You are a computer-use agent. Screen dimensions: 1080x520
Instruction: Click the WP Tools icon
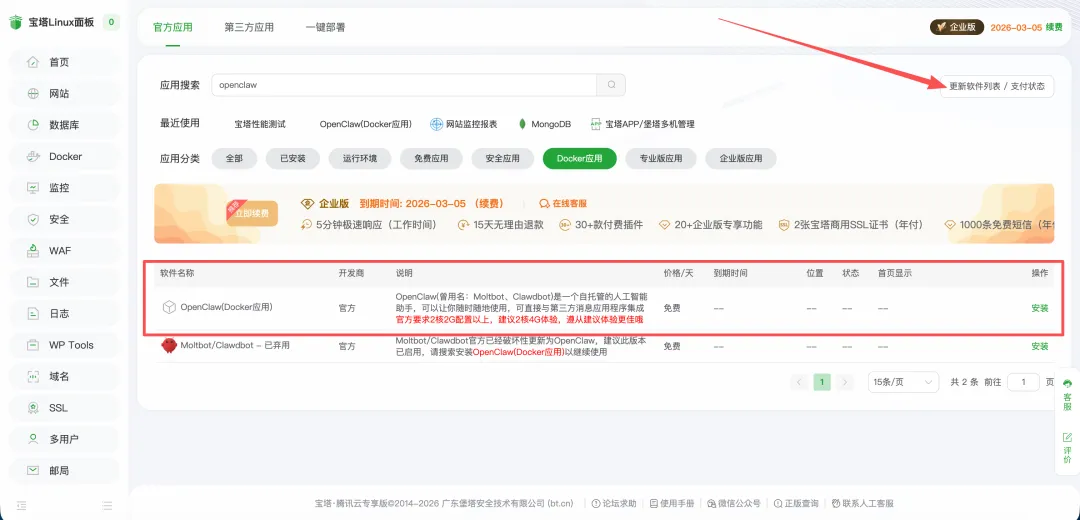pos(32,345)
